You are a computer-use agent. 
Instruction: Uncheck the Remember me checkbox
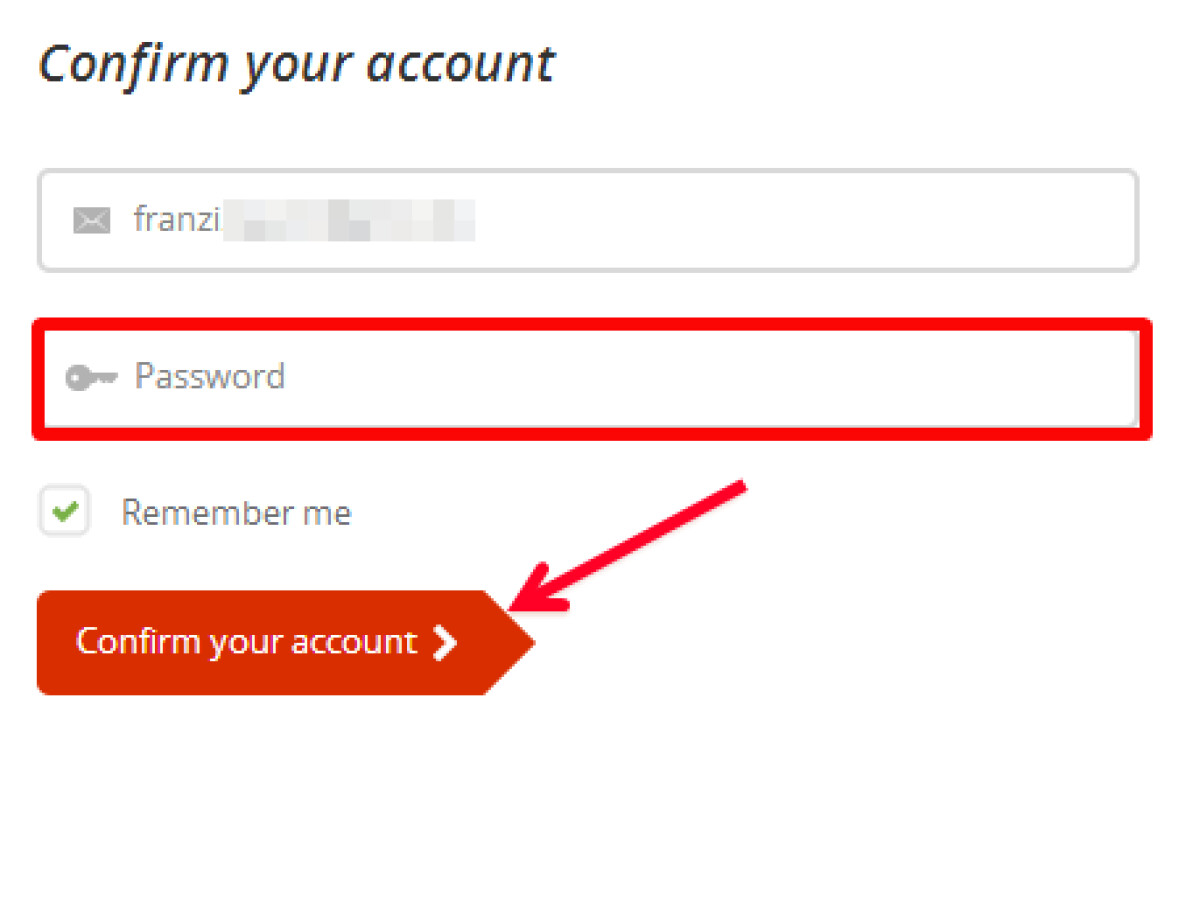pyautogui.click(x=65, y=512)
